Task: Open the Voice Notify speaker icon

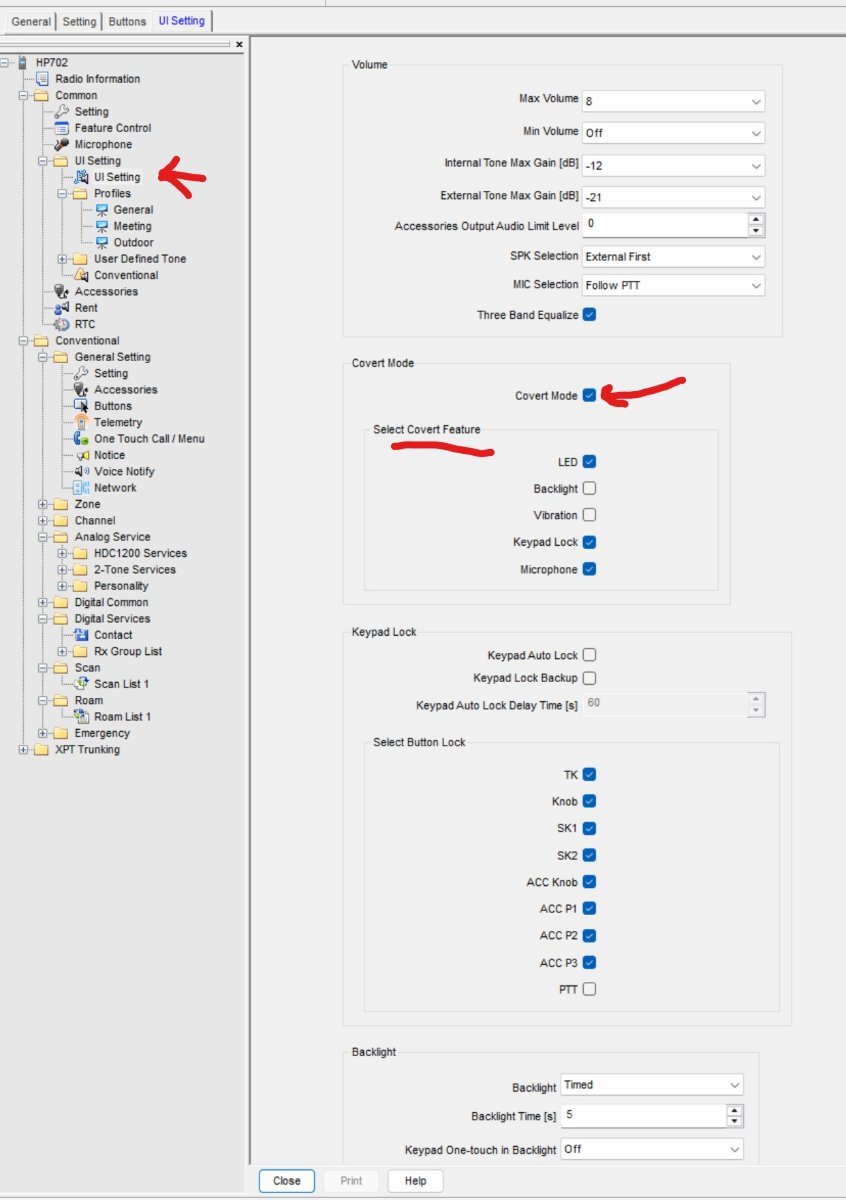Action: coord(82,471)
